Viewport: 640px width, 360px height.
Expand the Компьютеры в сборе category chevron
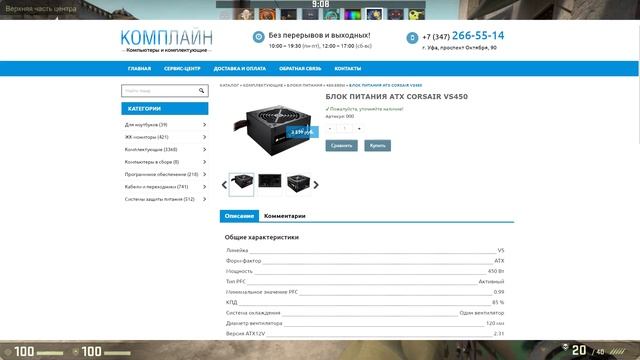204,162
